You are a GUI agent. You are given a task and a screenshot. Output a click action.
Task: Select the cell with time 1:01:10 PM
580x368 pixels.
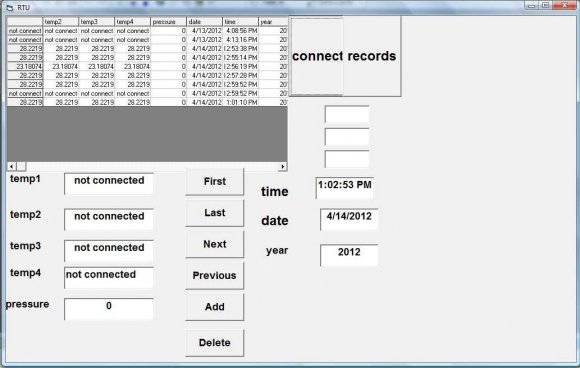(240, 102)
